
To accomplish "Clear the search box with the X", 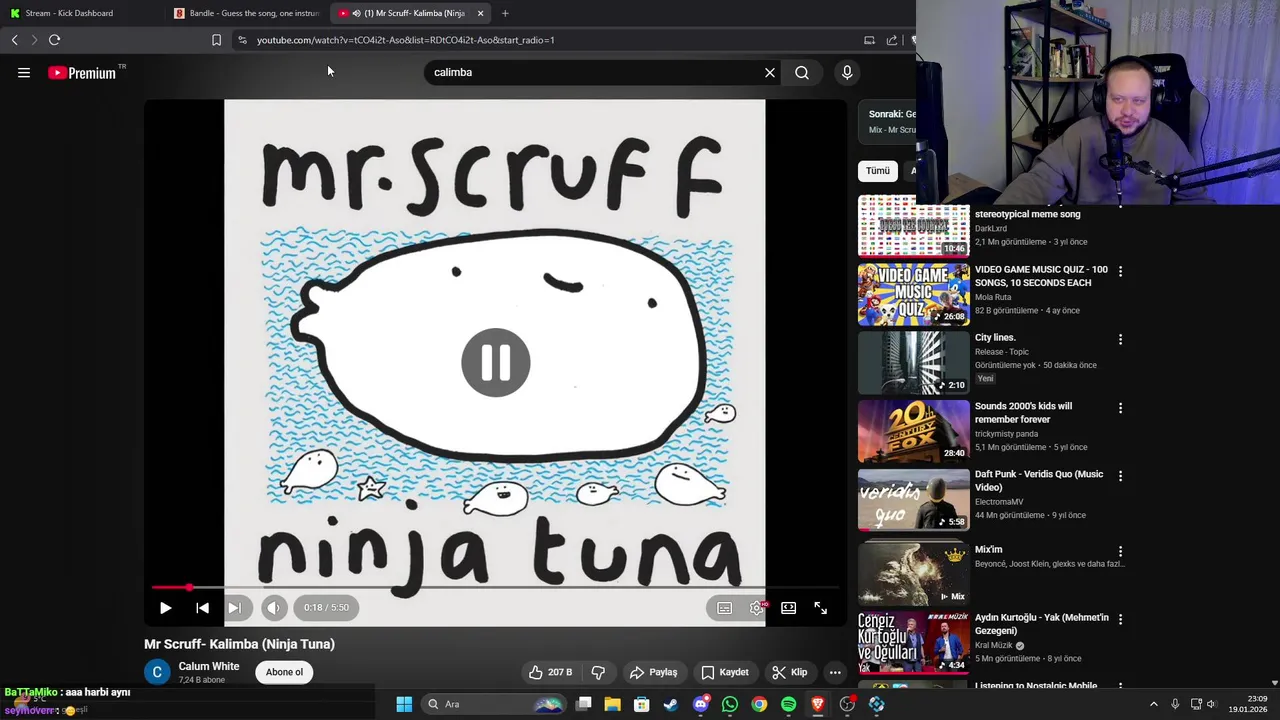I will pos(770,72).
